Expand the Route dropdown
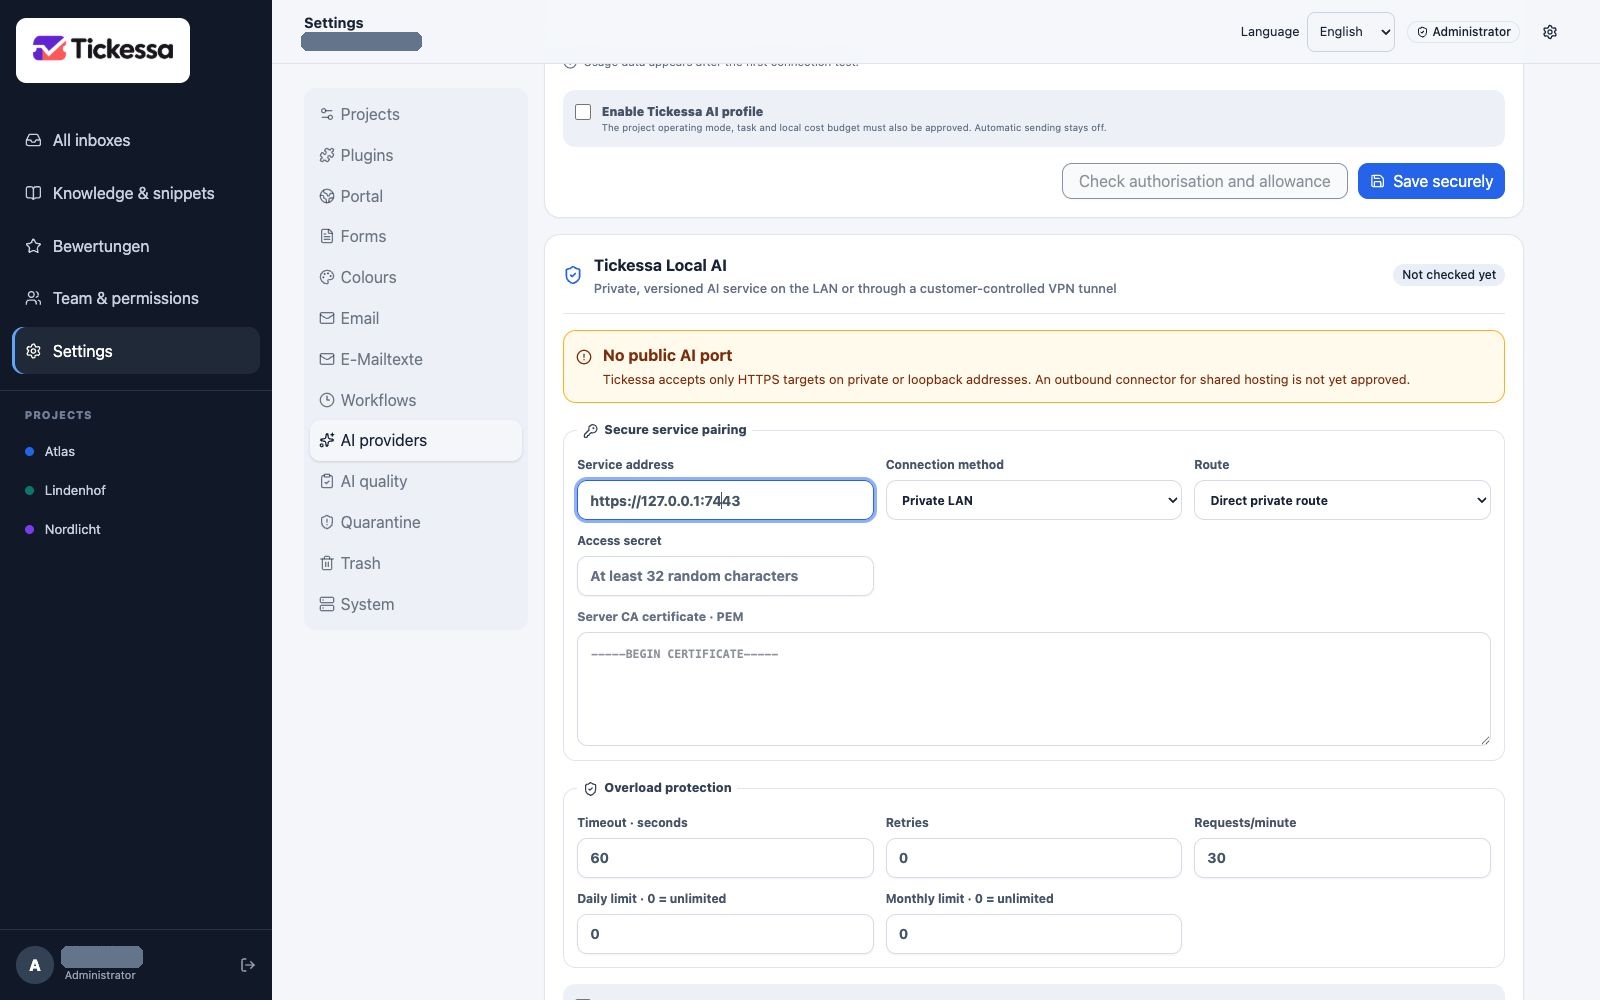The width and height of the screenshot is (1600, 1000). [1342, 500]
